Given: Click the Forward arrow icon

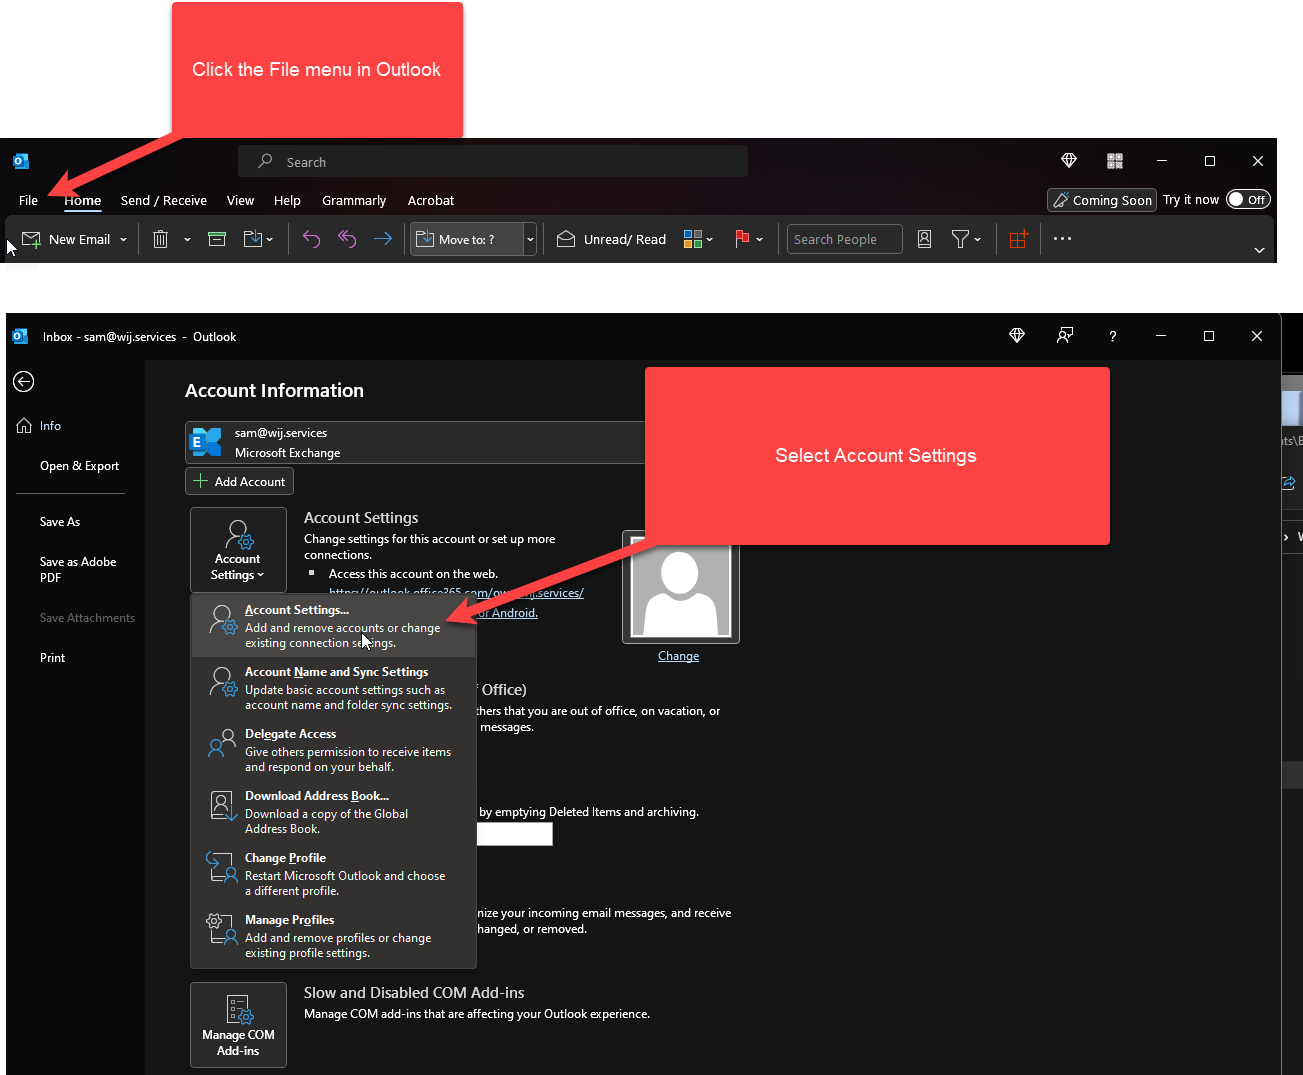Looking at the screenshot, I should click(x=382, y=239).
